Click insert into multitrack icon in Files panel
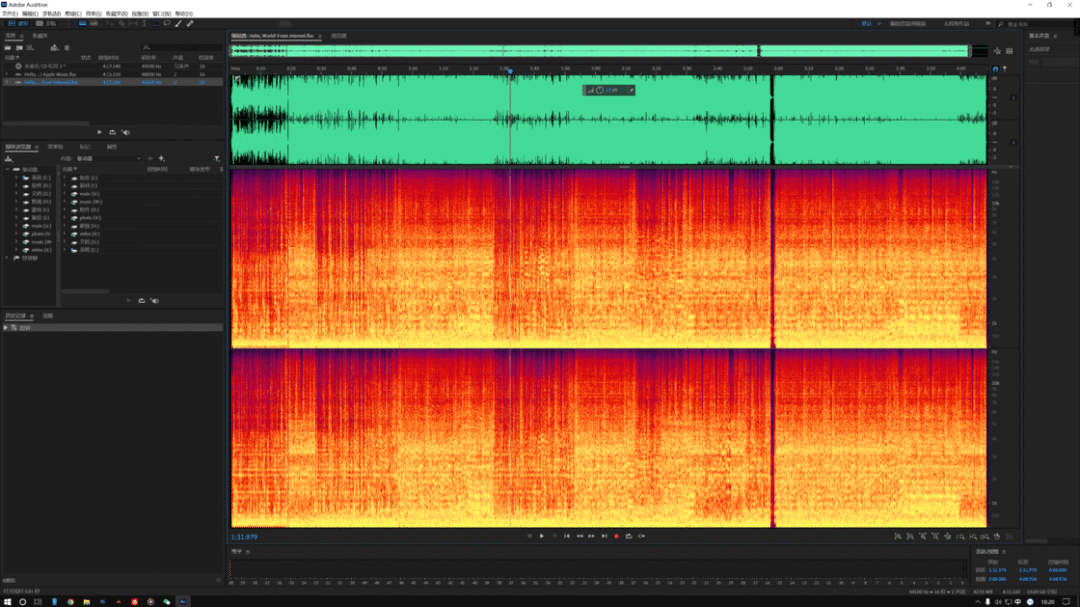 tap(54, 48)
